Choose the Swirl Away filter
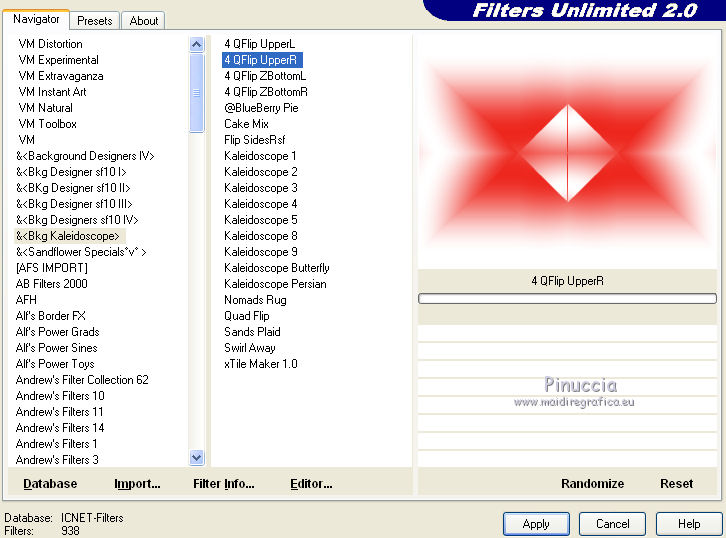Screen dimensions: 726x538 [250, 348]
